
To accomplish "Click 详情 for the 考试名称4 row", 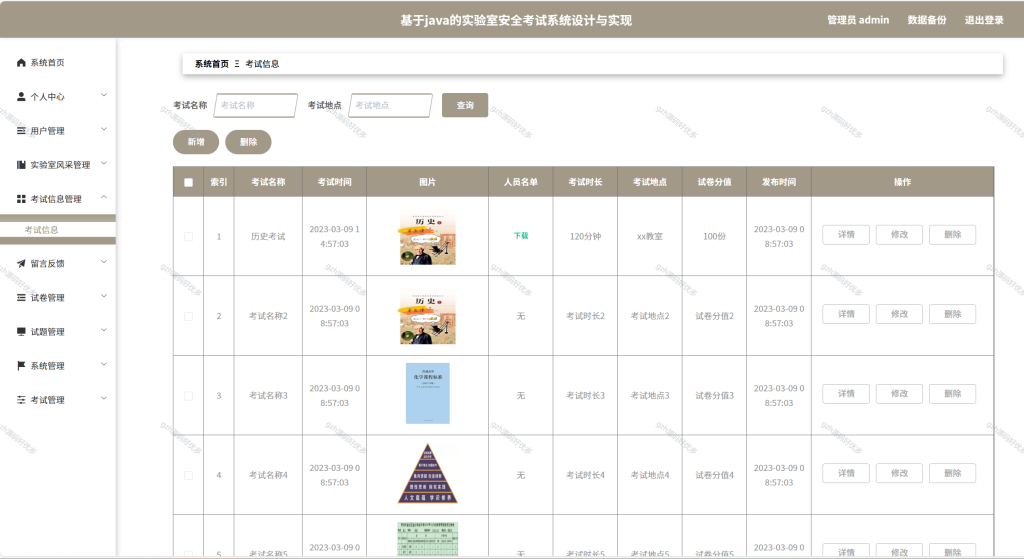I will 846,473.
